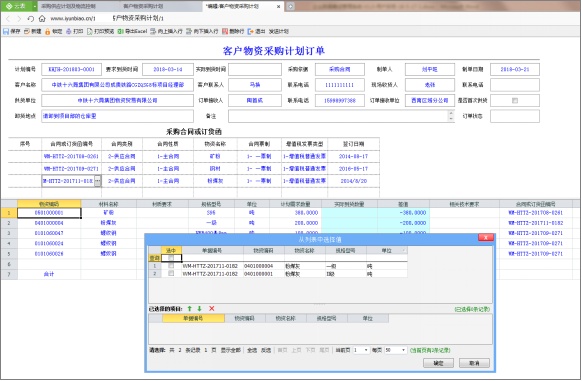Click the 确定 button in dialog
Viewport: 582px width, 381px height.
click(x=438, y=363)
